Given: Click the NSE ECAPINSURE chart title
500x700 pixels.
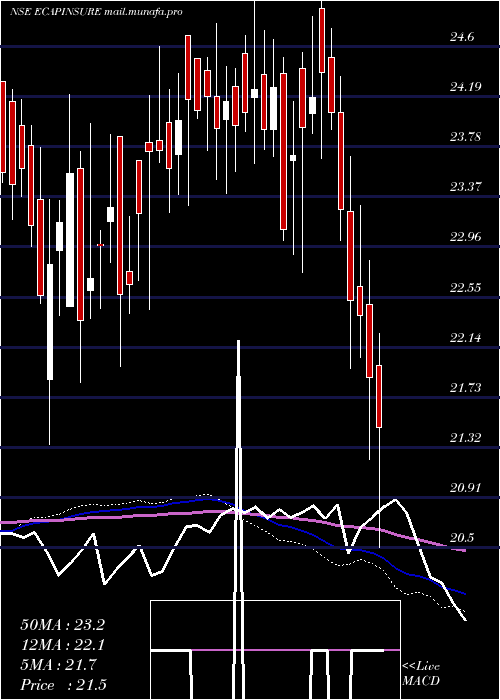Looking at the screenshot, I should pos(56,12).
